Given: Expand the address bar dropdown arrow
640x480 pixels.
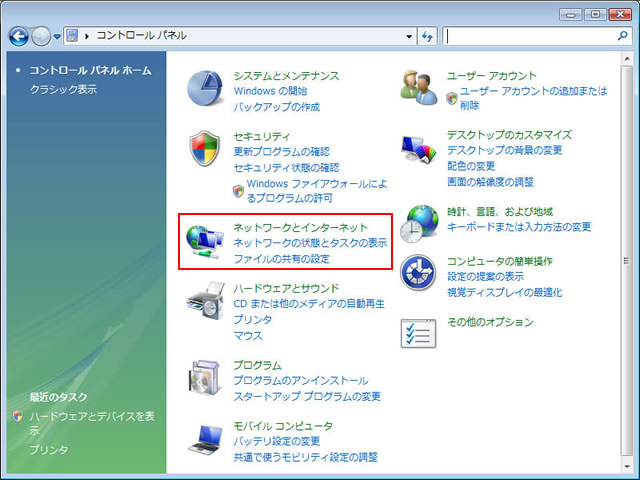Looking at the screenshot, I should click(x=410, y=36).
